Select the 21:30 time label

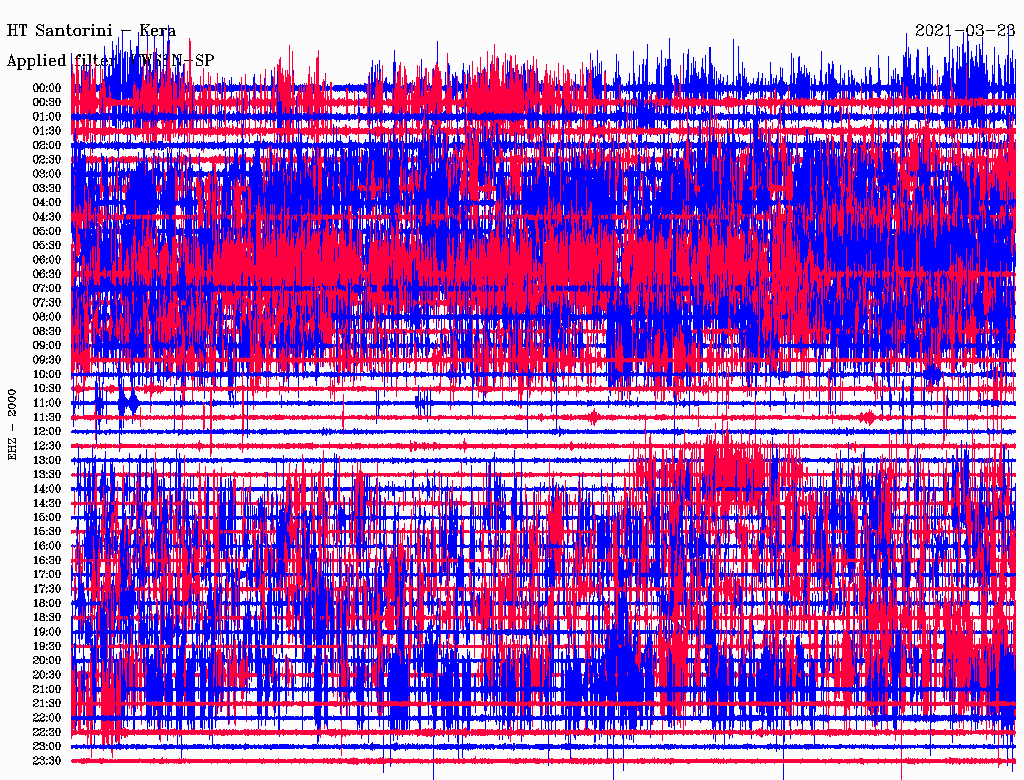tap(47, 704)
